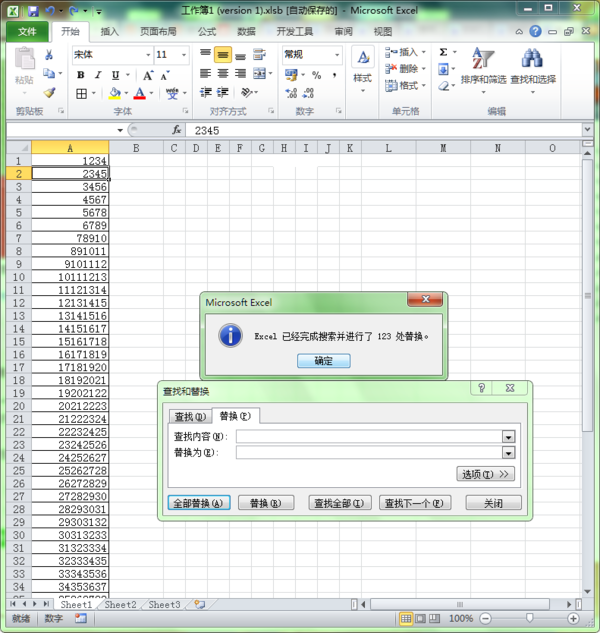Apply percent style
The image size is (600, 633).
317,75
